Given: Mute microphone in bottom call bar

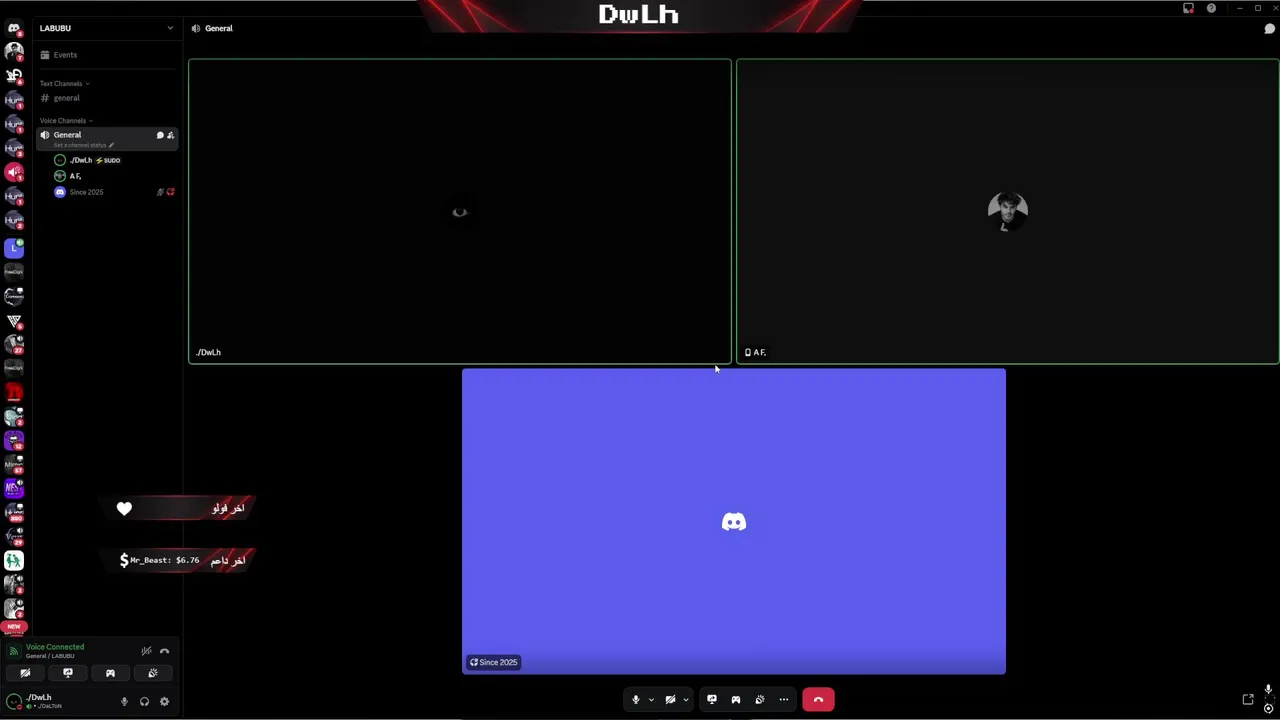Looking at the screenshot, I should pyautogui.click(x=635, y=700).
